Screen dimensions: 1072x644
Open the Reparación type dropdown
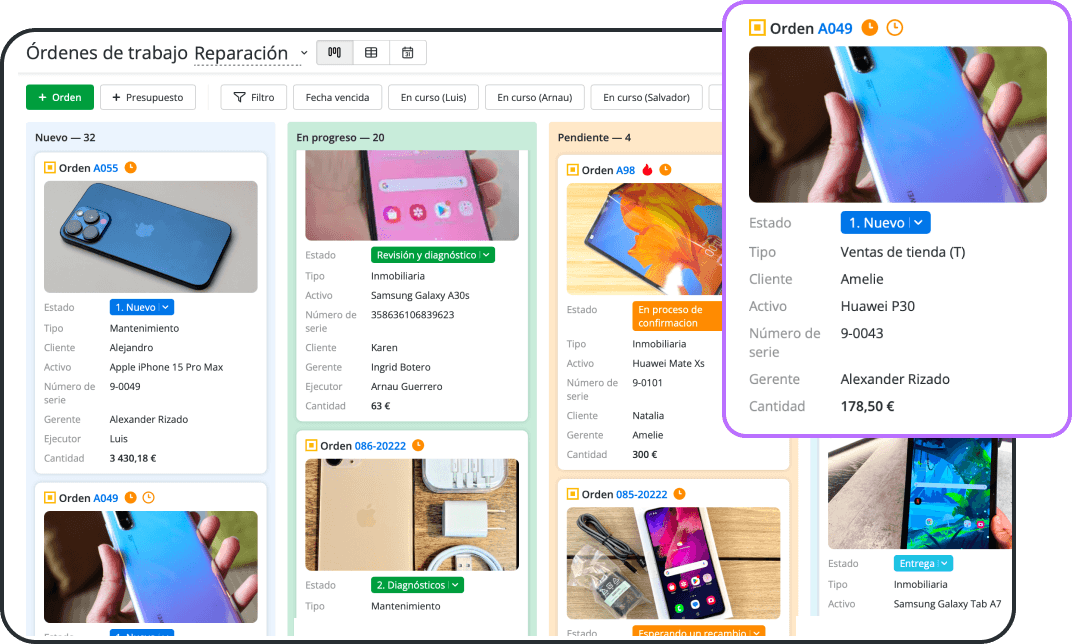point(251,53)
